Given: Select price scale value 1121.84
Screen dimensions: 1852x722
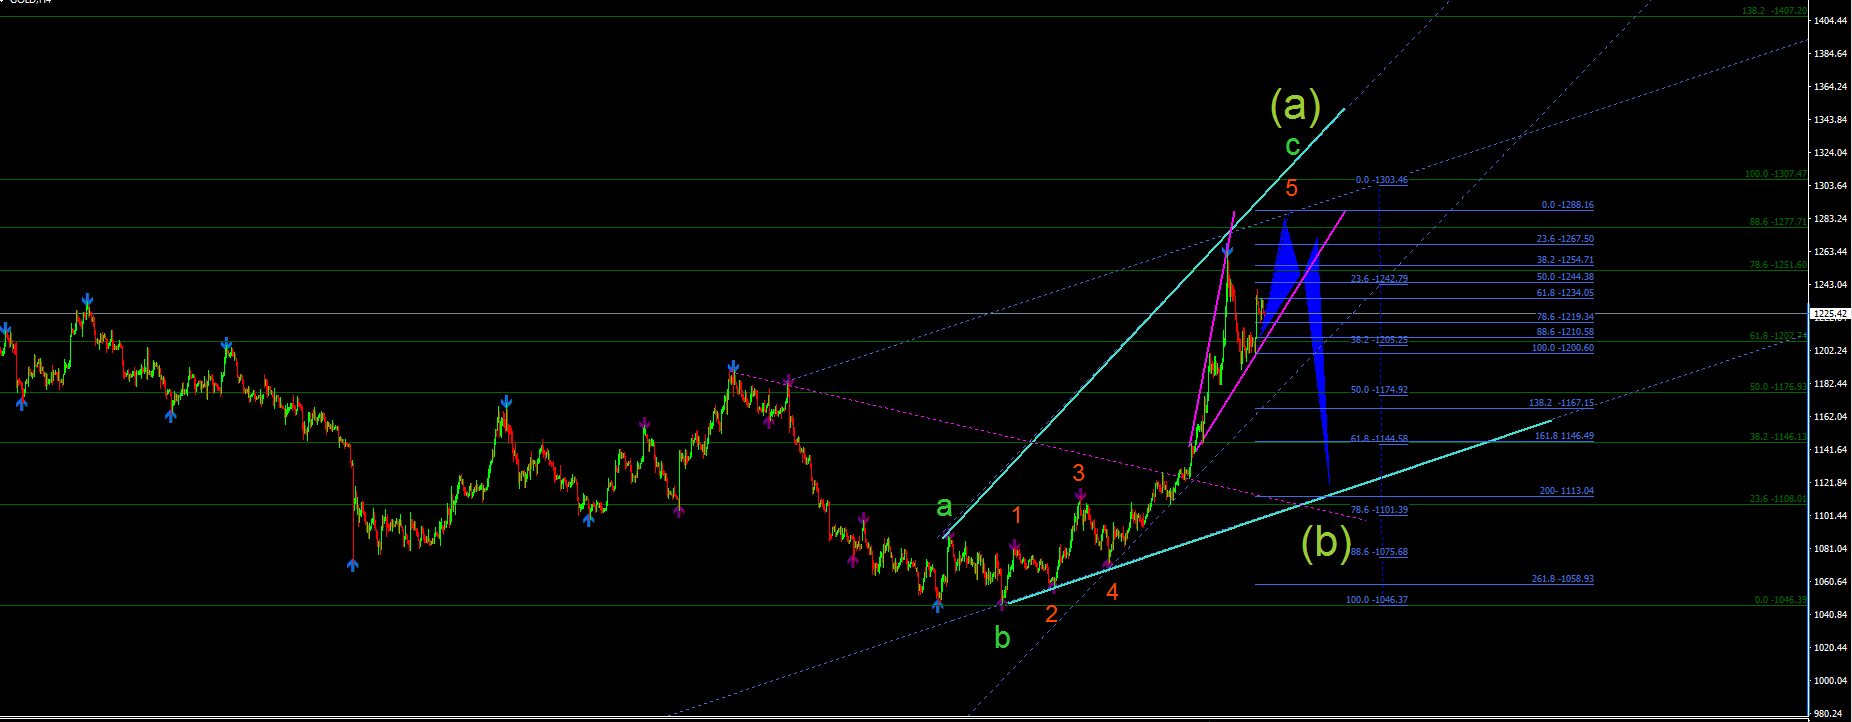Looking at the screenshot, I should coord(1830,482).
